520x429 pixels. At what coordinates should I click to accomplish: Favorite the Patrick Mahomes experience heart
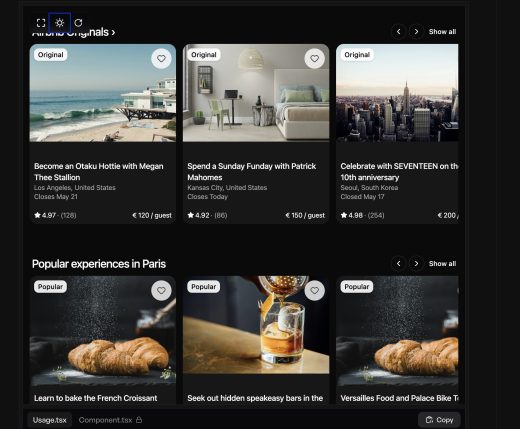click(314, 59)
